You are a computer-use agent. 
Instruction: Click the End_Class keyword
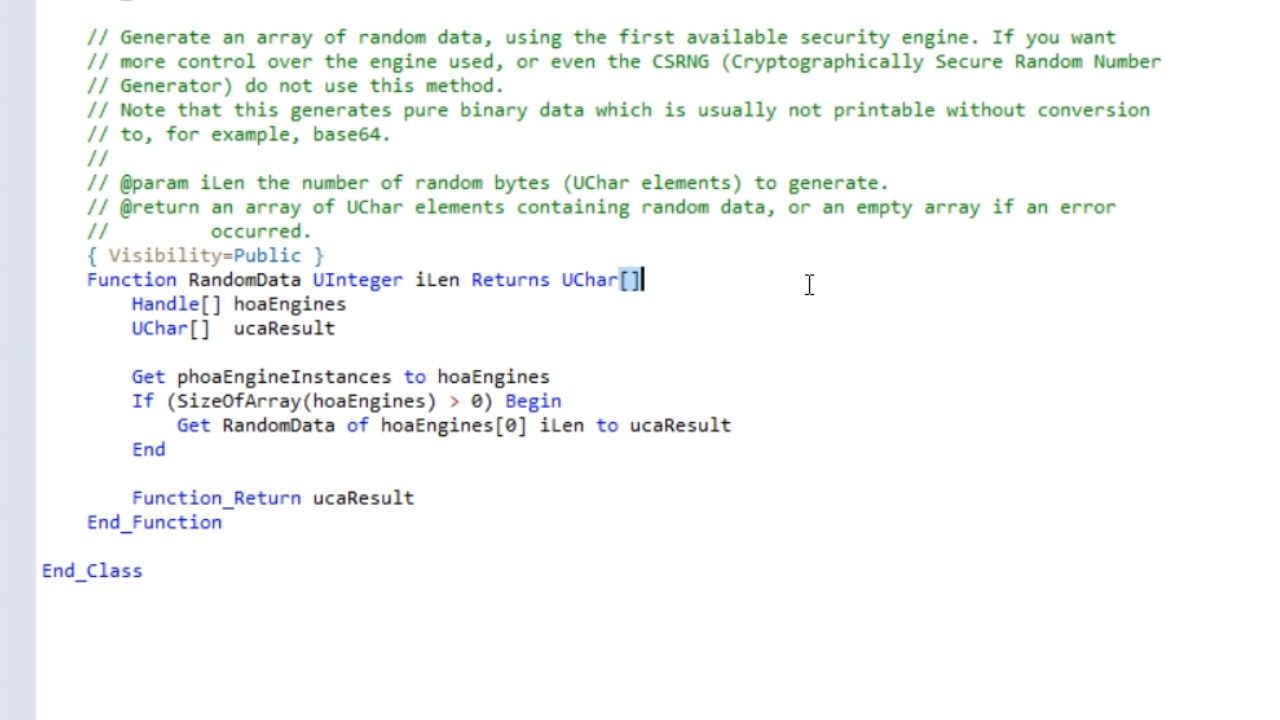92,571
